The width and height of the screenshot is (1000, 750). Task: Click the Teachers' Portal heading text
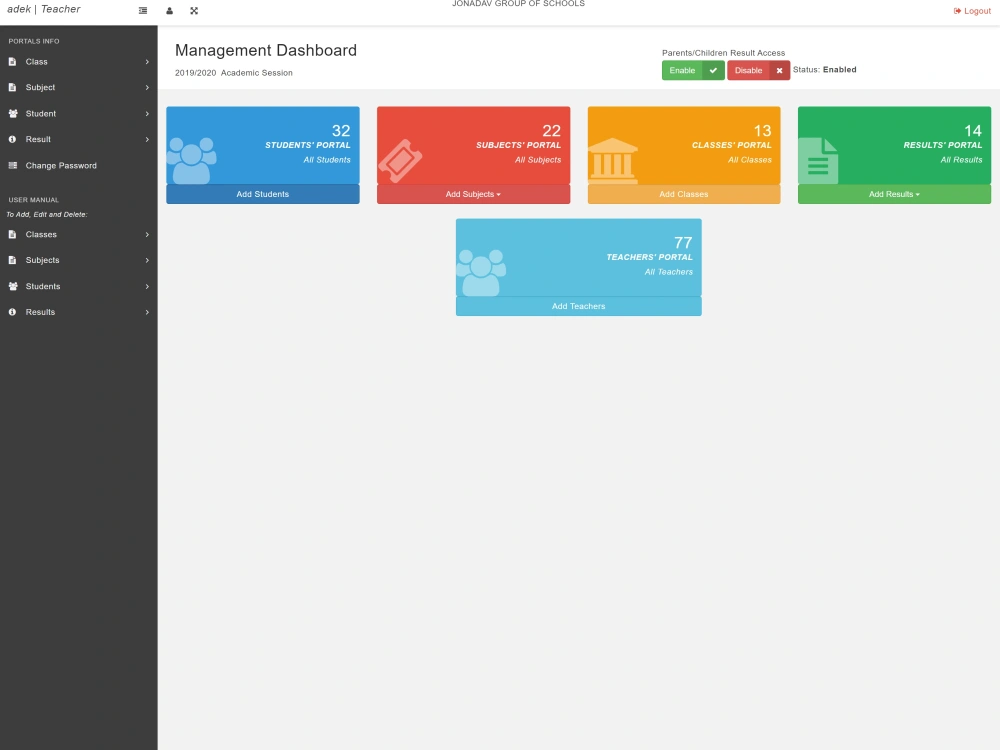649,258
